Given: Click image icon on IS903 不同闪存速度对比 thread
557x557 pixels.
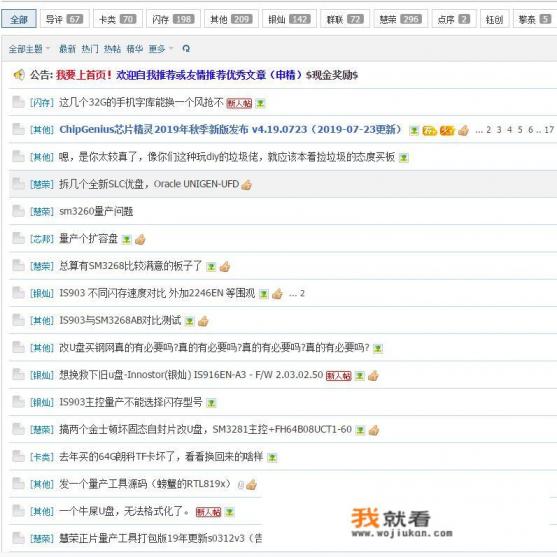Looking at the screenshot, I should pos(264,294).
